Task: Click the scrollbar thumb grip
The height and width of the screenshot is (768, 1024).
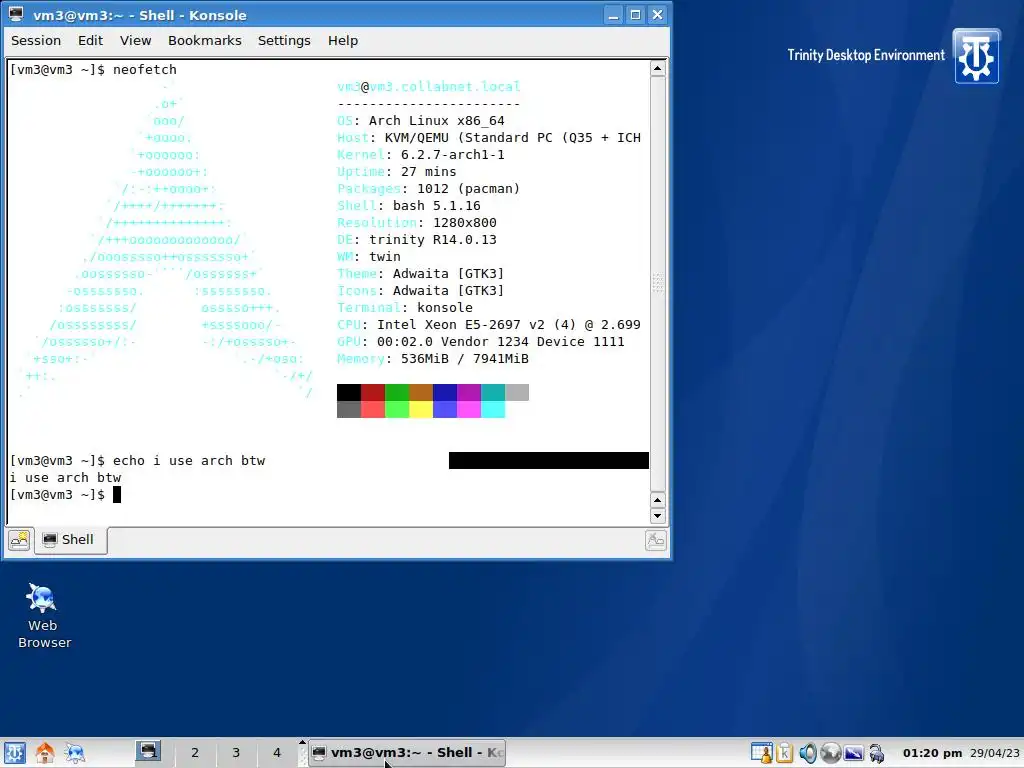Action: click(x=658, y=283)
